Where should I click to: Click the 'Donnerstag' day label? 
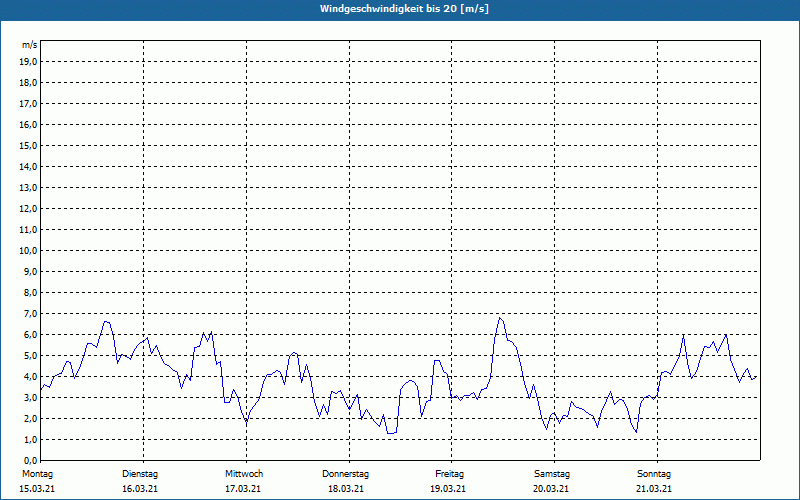pyautogui.click(x=345, y=474)
